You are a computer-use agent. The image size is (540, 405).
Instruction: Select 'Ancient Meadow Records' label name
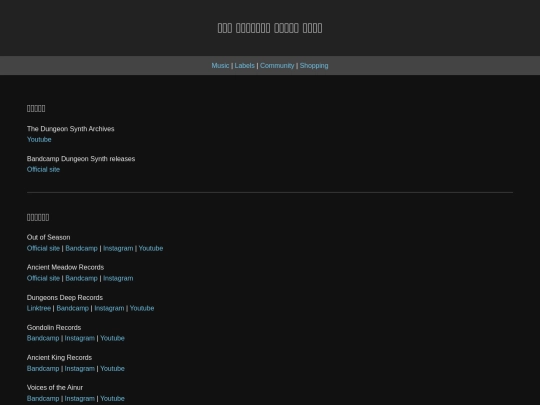[65, 267]
